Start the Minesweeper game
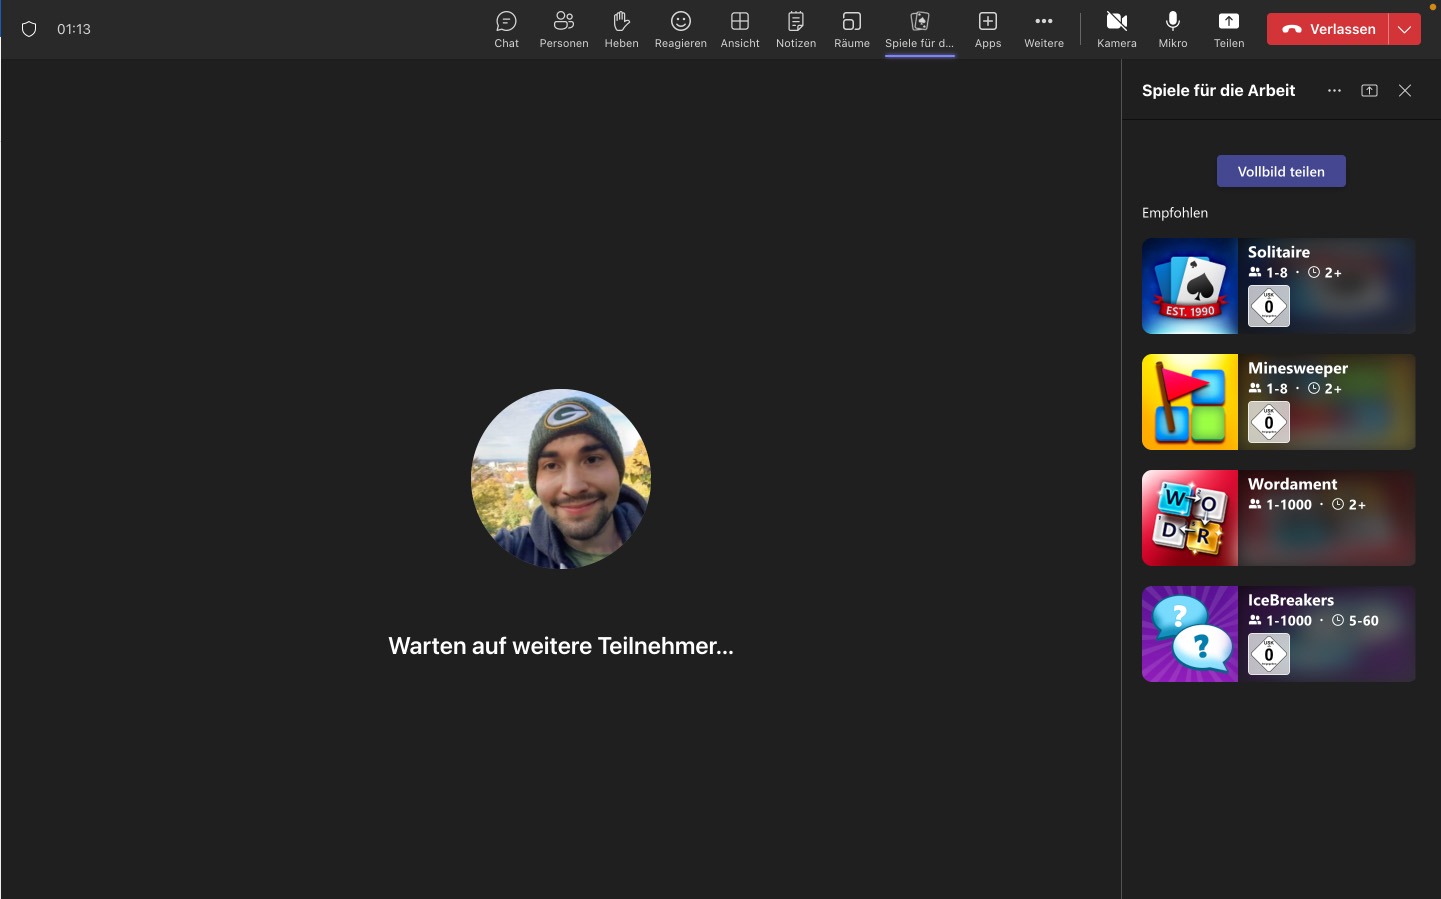Image resolution: width=1441 pixels, height=899 pixels. [1278, 402]
